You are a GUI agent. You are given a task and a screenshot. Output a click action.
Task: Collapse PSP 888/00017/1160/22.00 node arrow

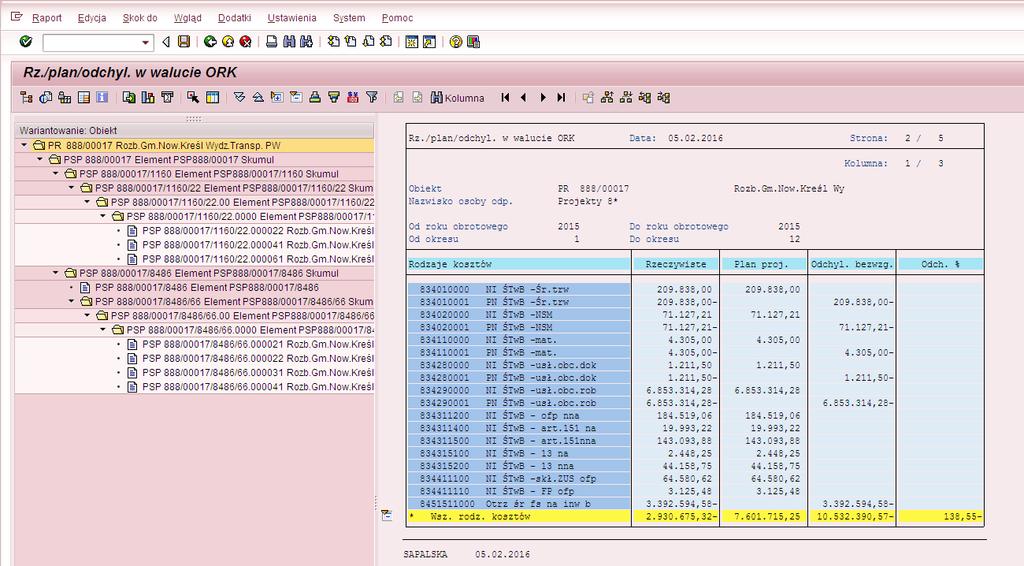87,202
